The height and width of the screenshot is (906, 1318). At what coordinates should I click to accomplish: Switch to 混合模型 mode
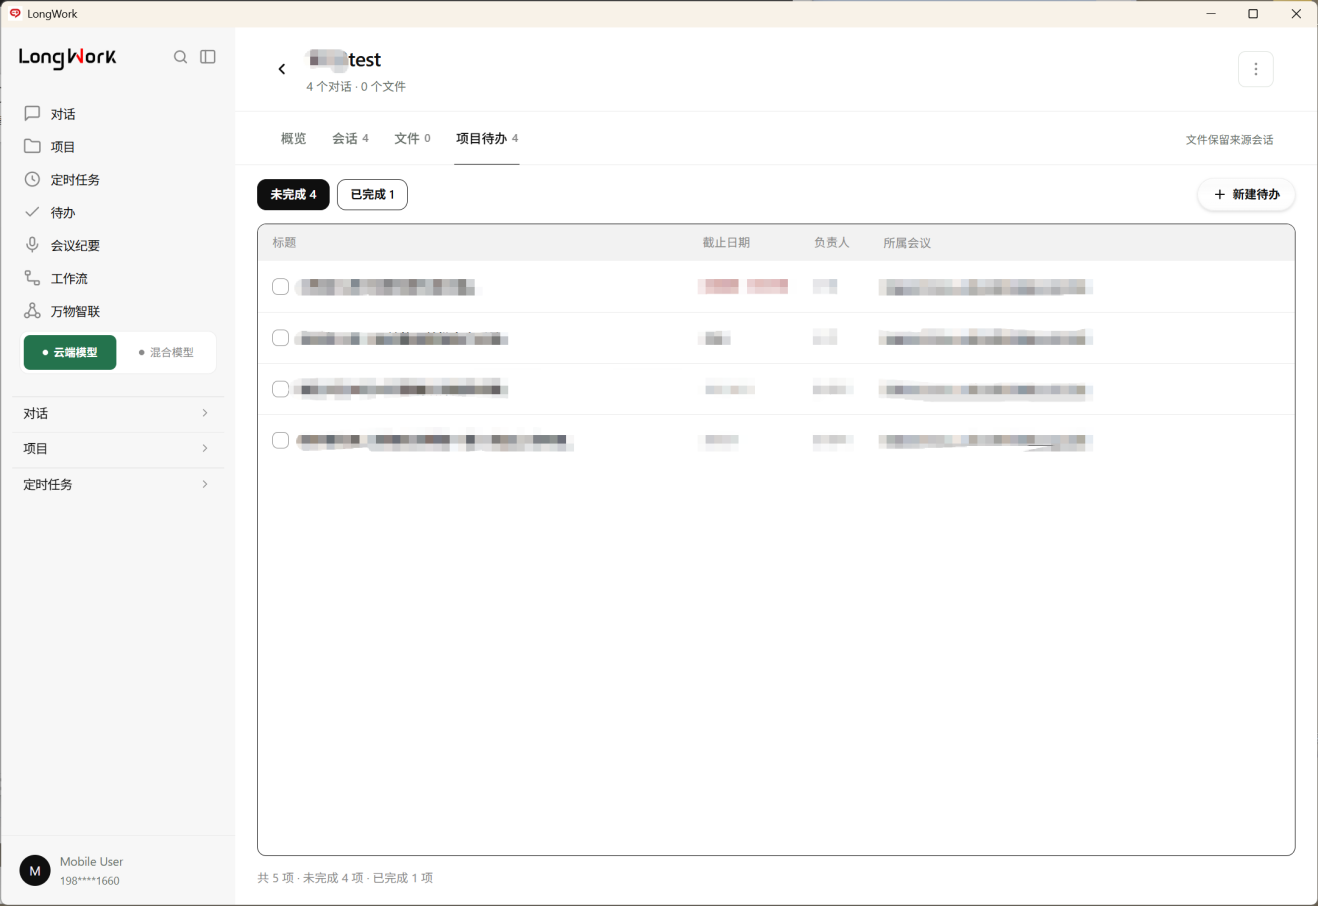coord(166,352)
